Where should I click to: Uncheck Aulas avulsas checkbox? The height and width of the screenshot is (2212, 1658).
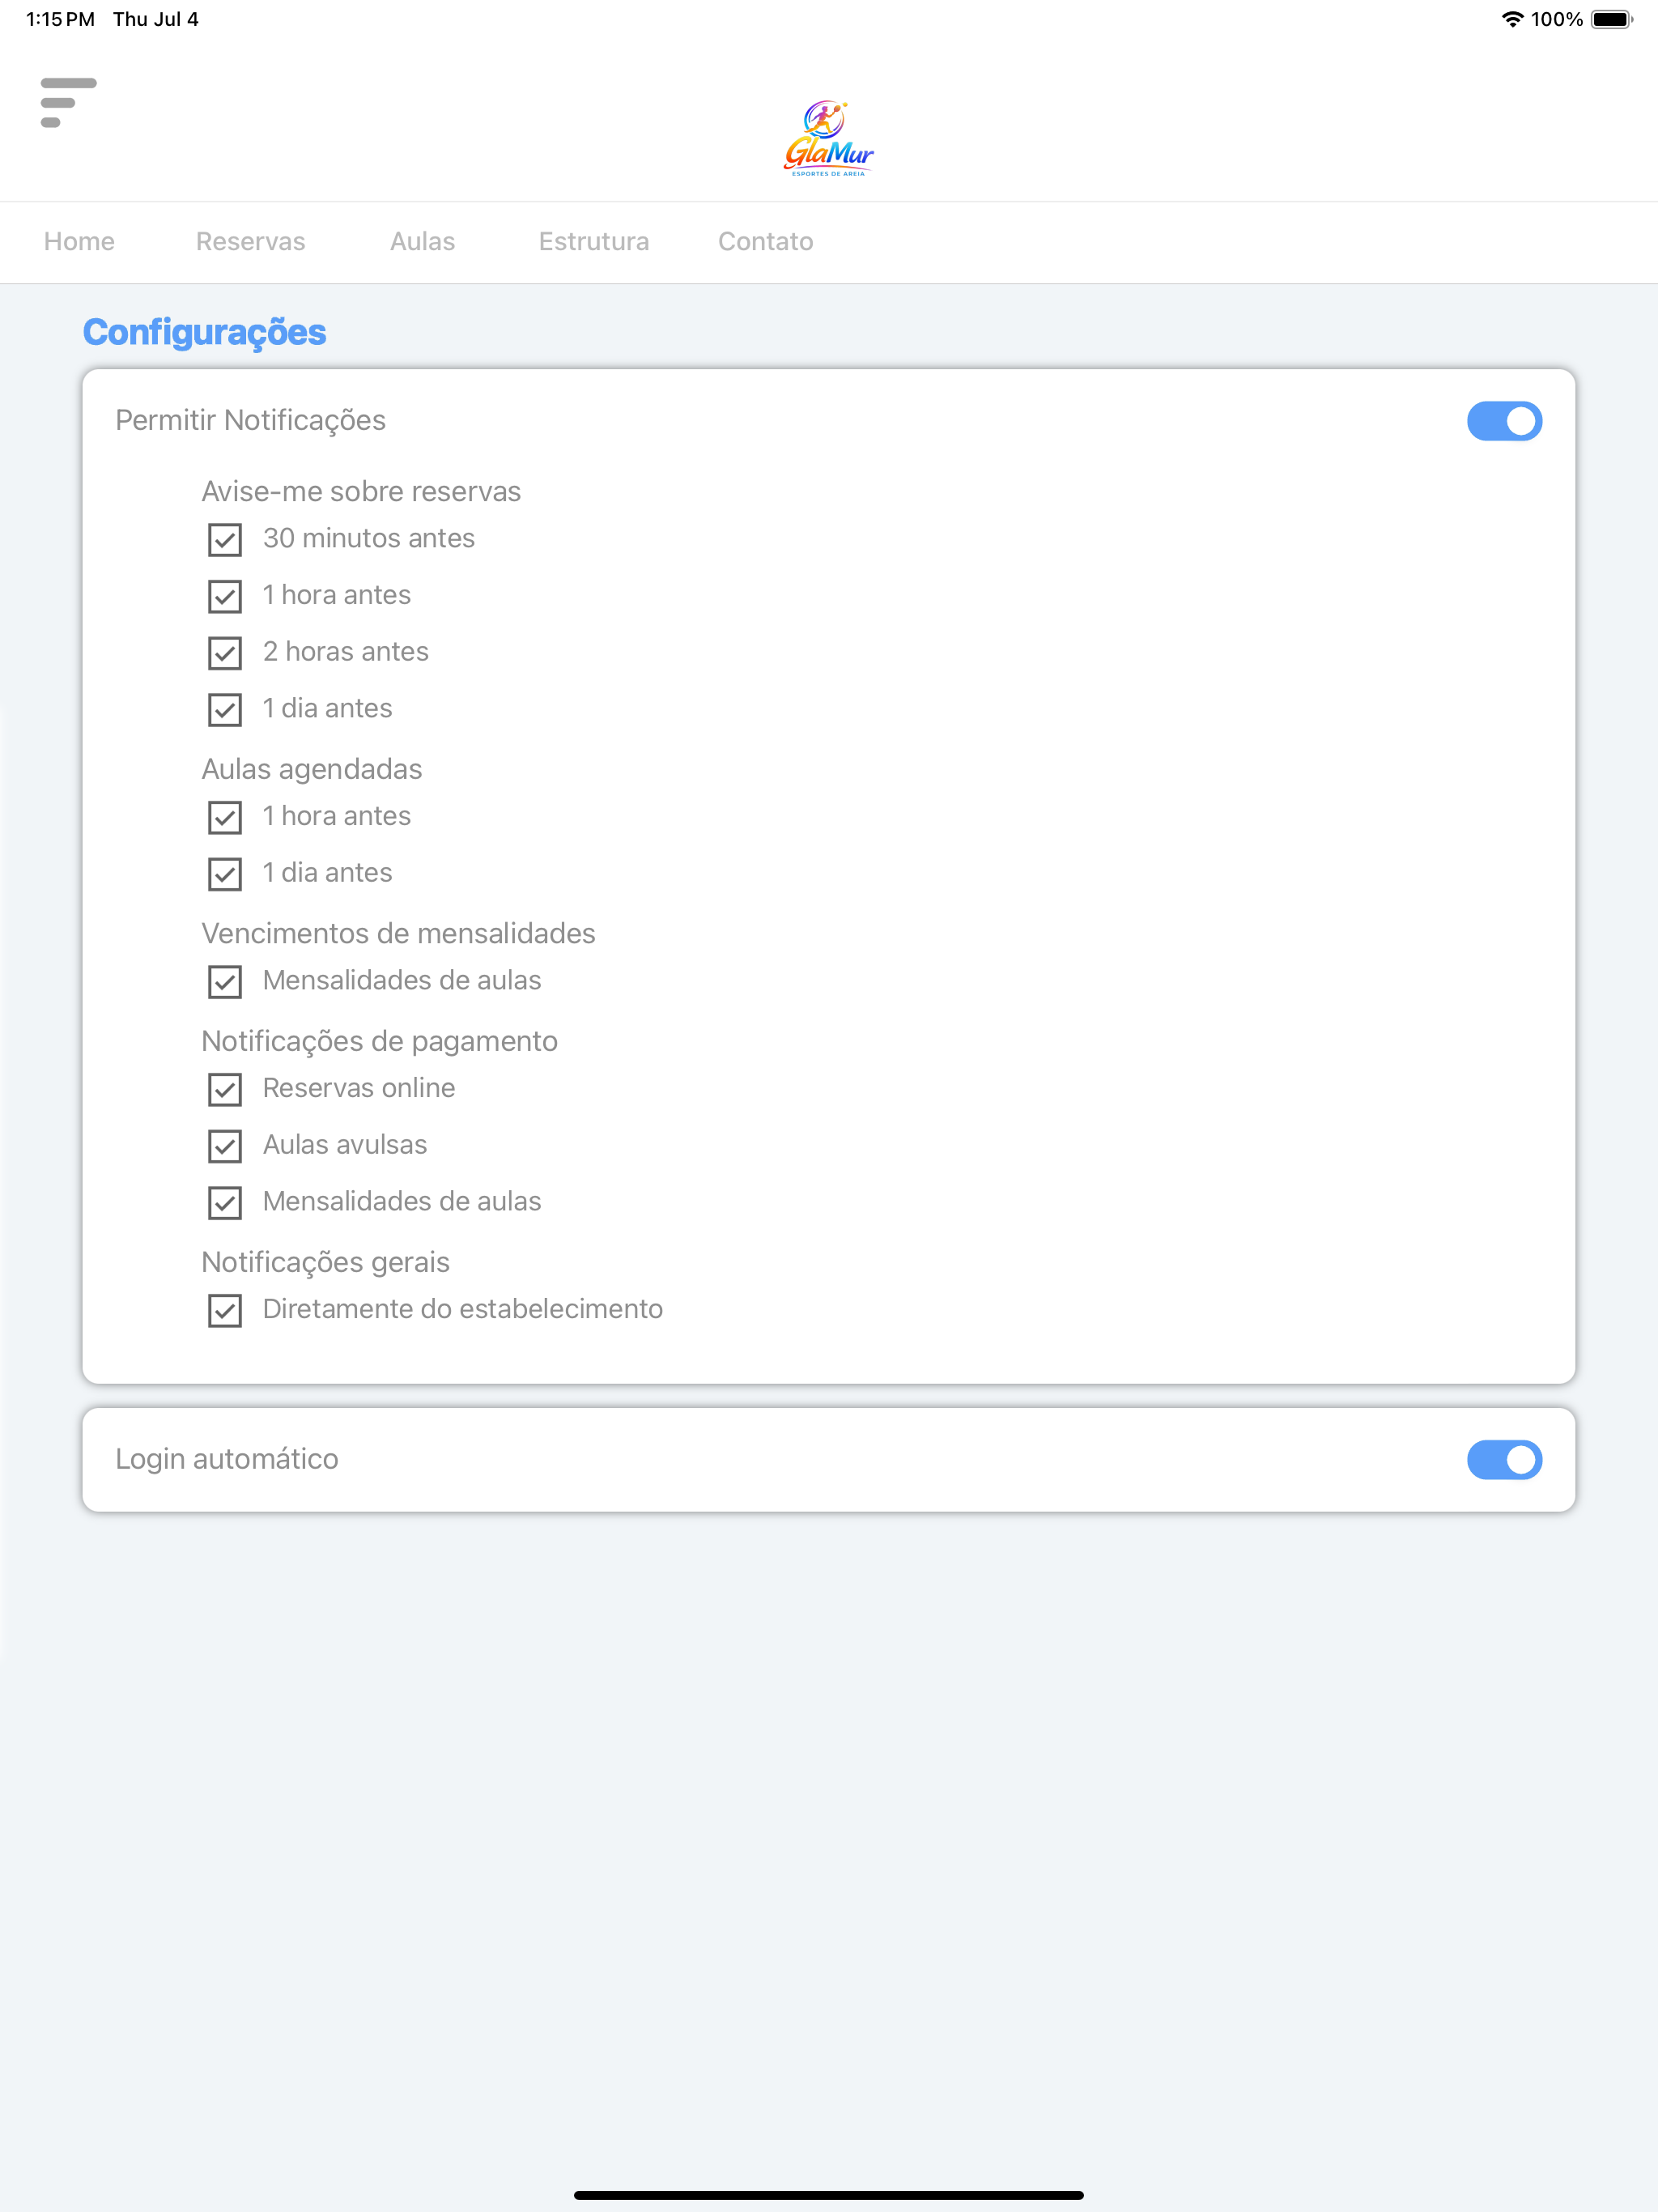pyautogui.click(x=225, y=1146)
